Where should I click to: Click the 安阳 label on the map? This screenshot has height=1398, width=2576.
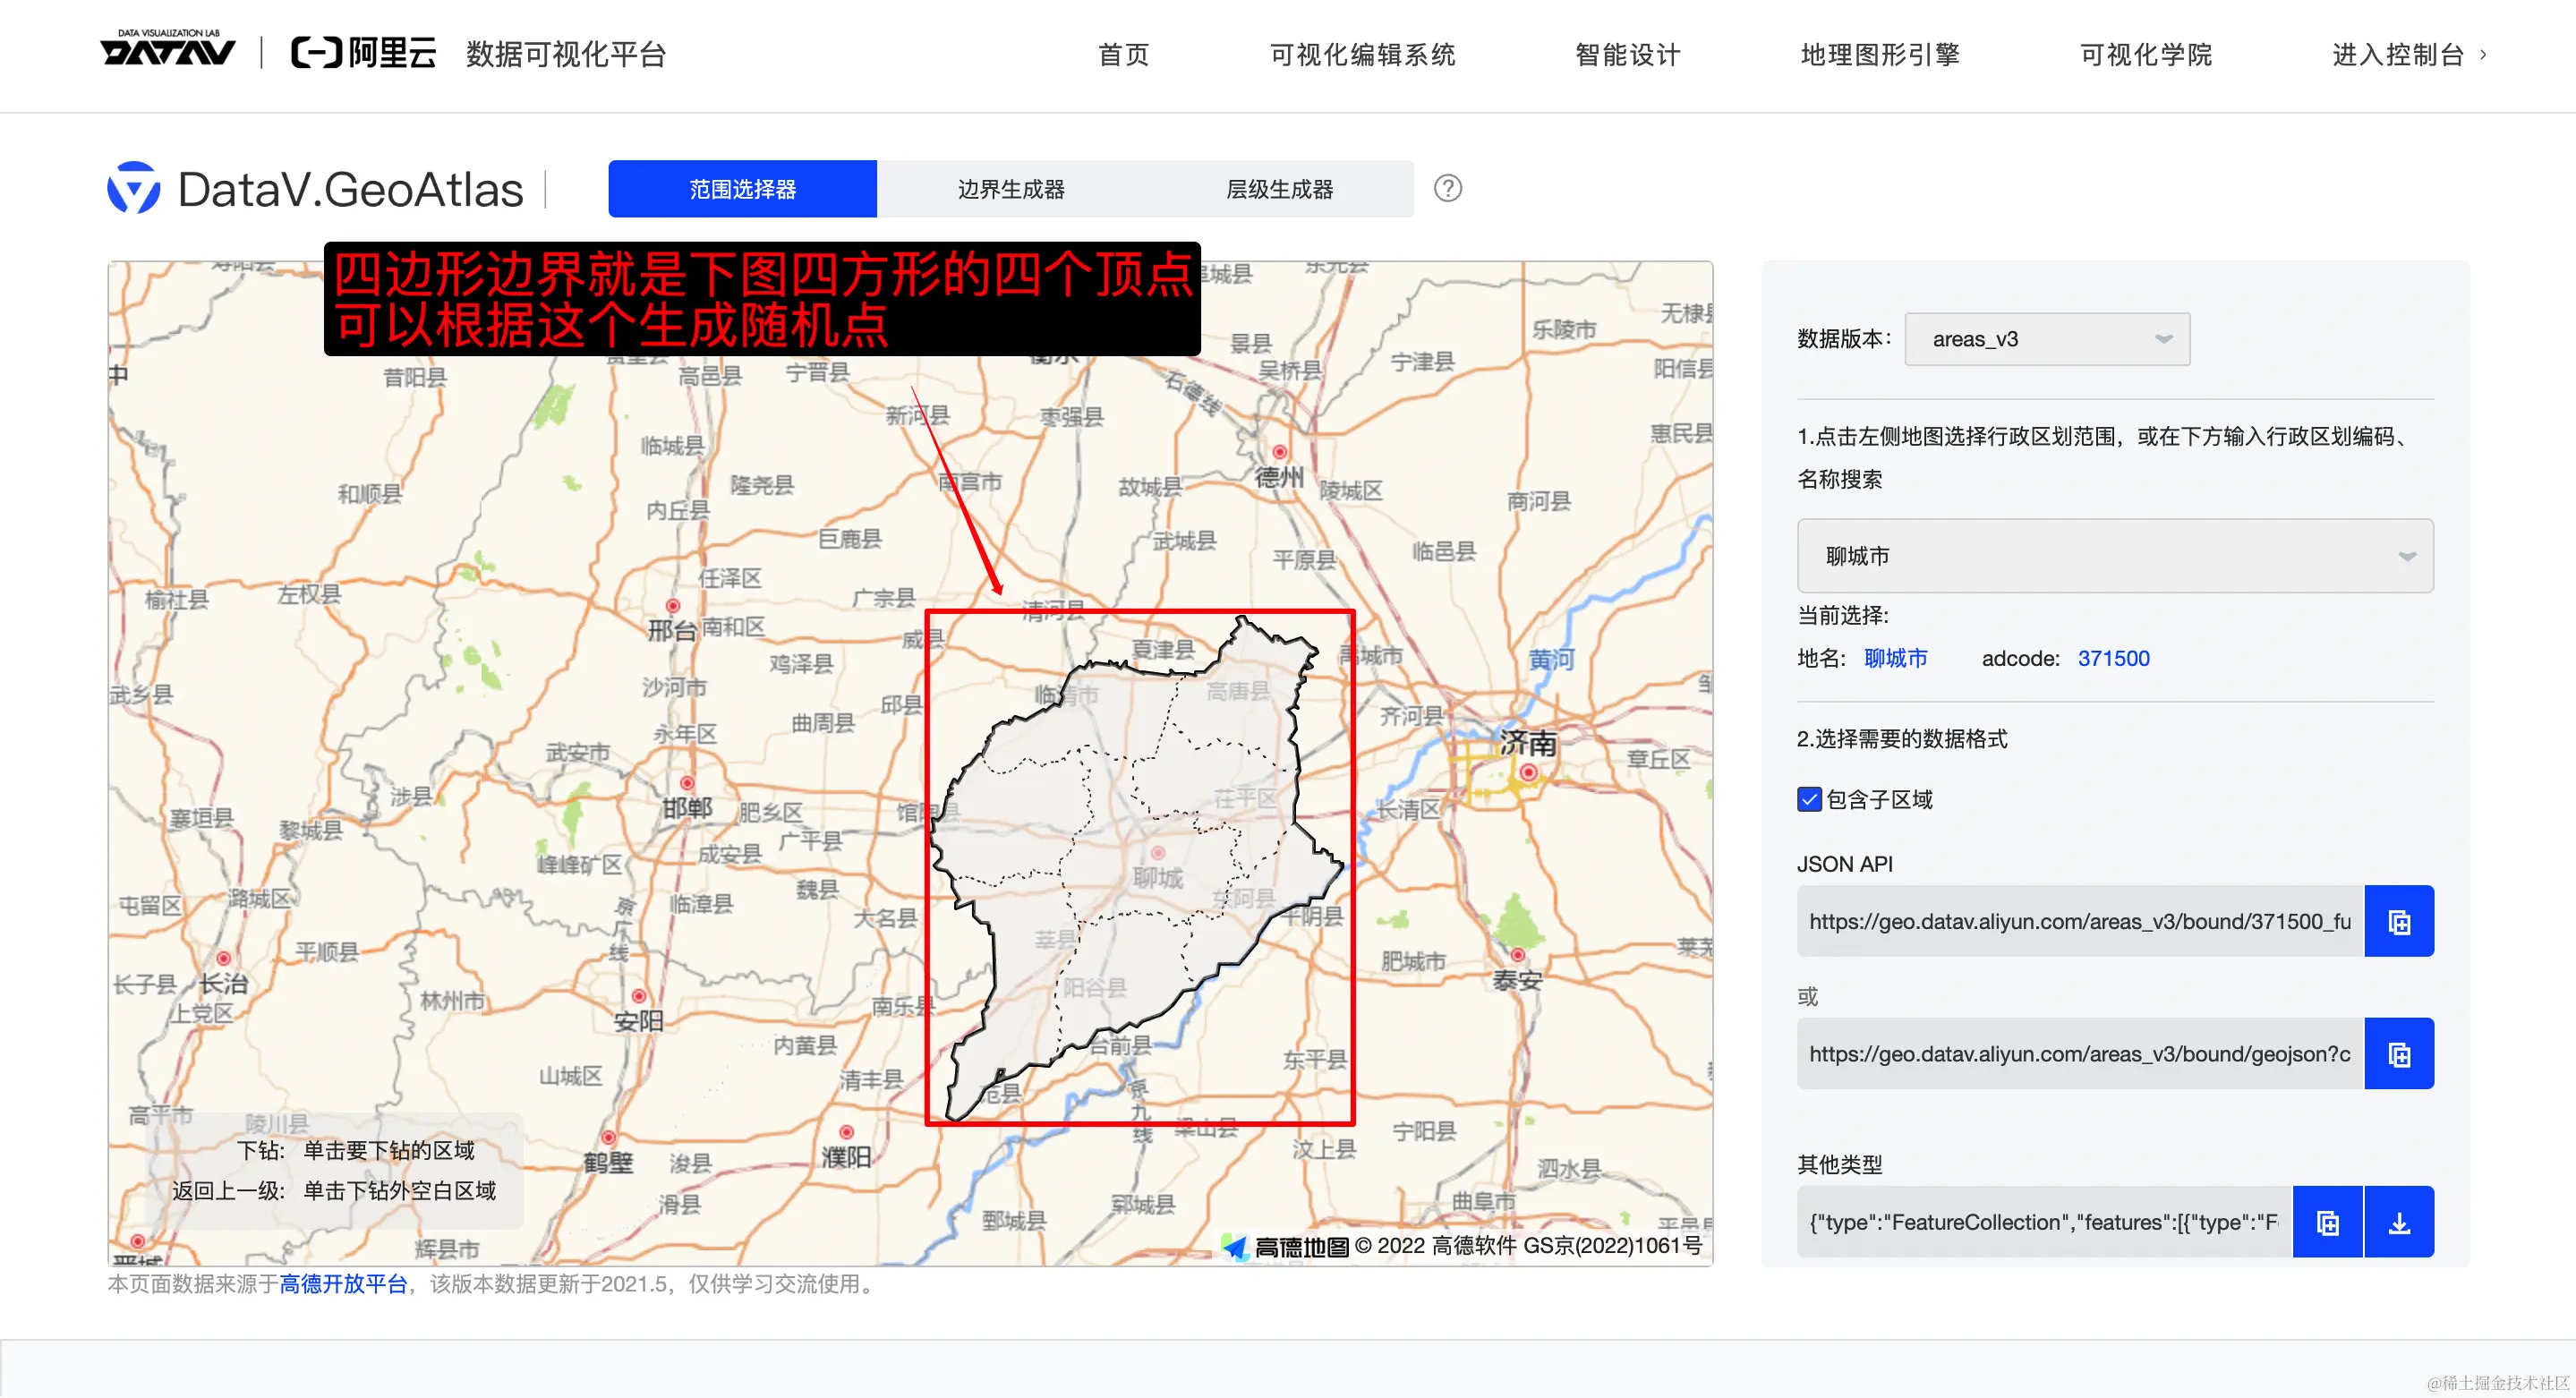pos(638,1021)
